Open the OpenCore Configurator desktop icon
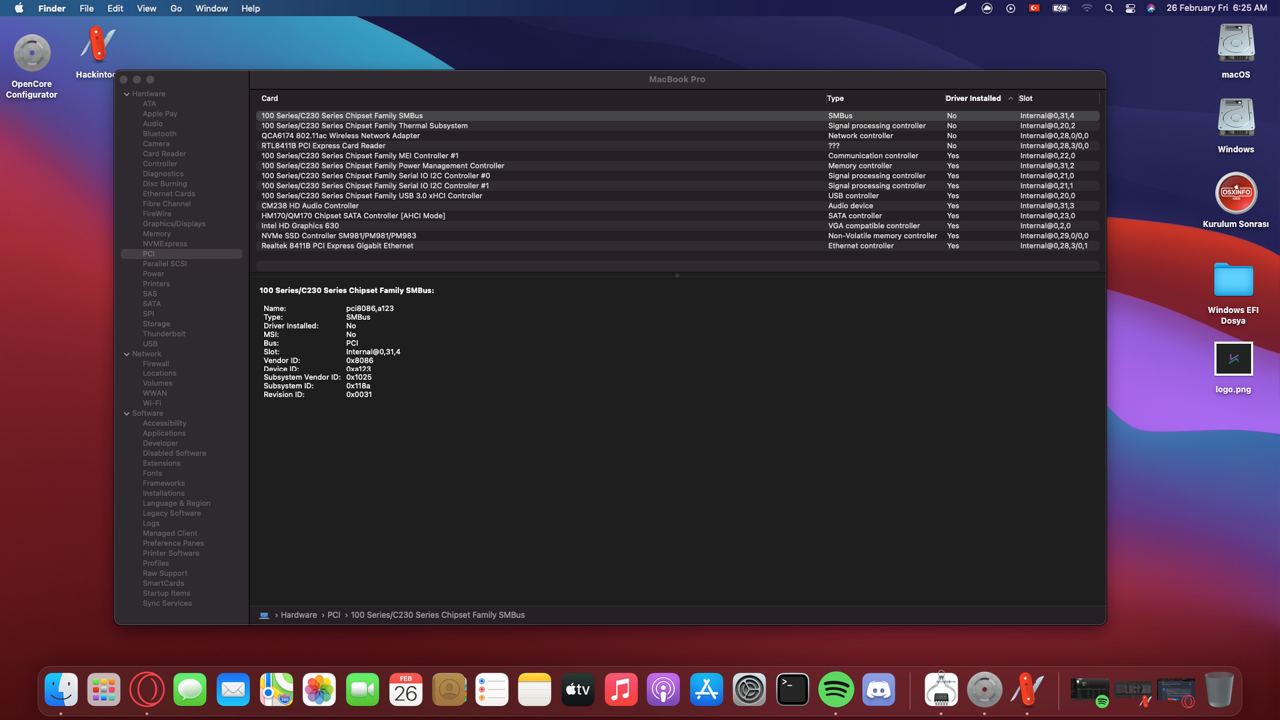 (x=32, y=54)
